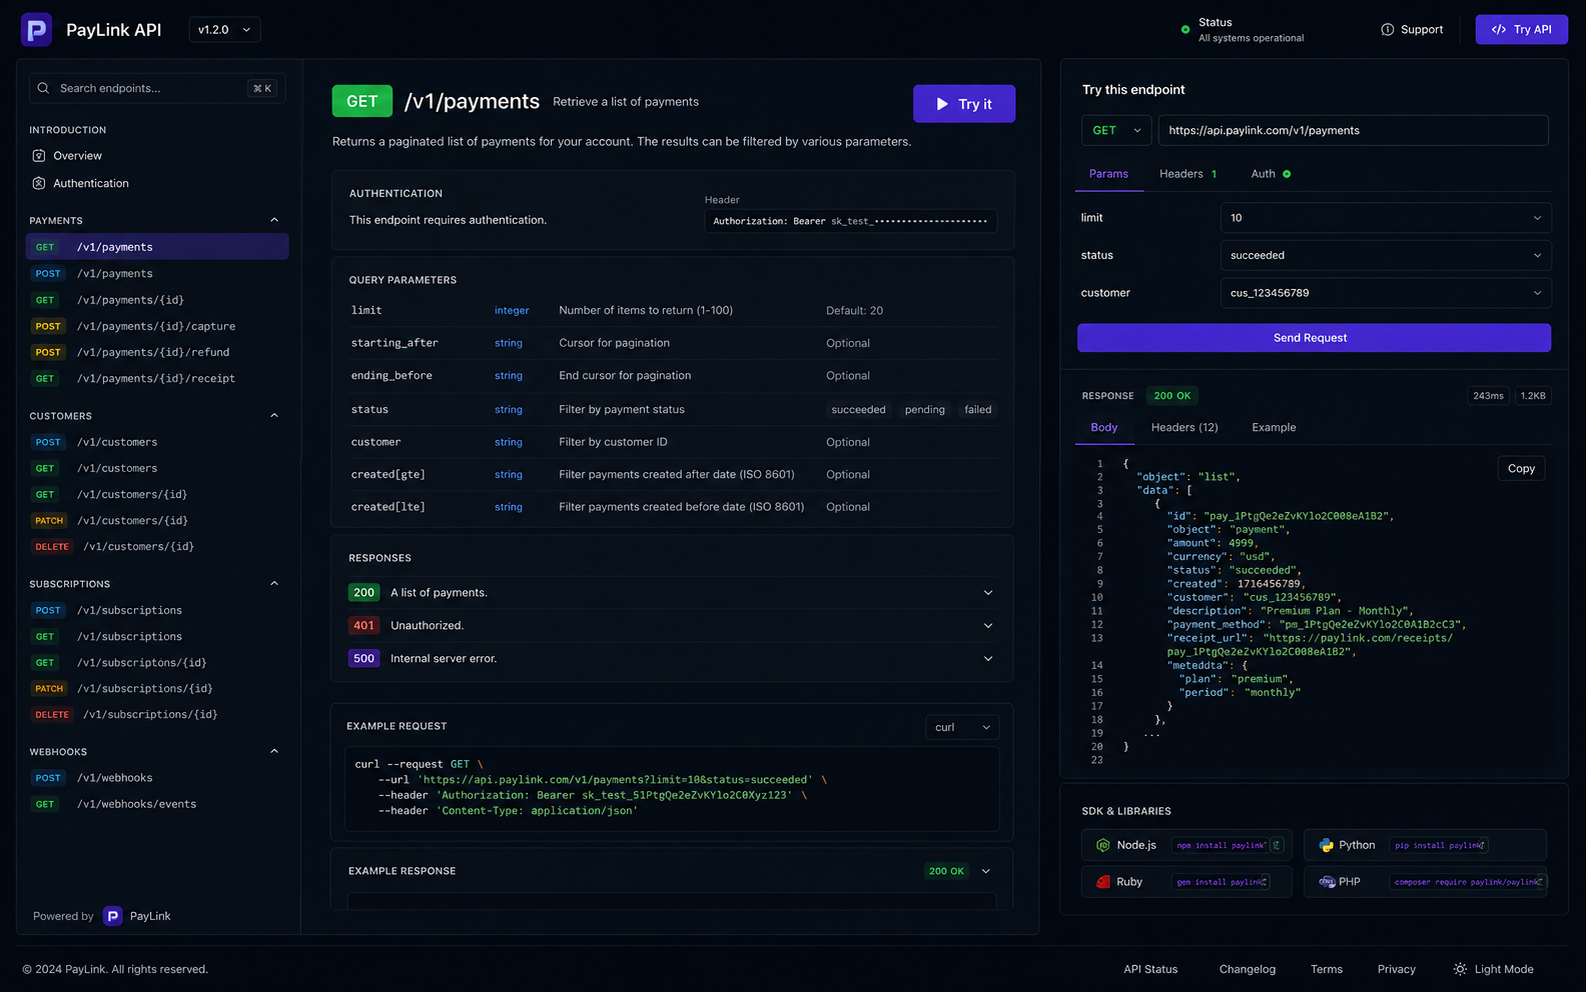Click the play triangle in Try it

942,104
